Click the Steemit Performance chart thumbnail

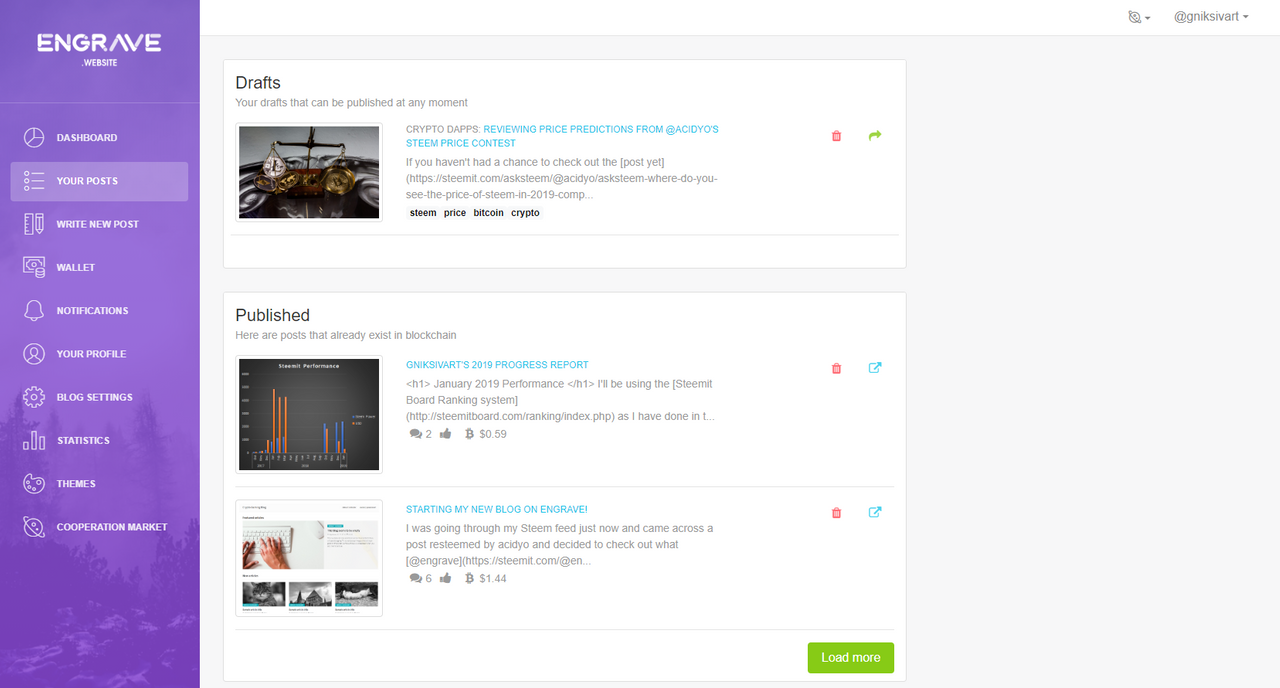(309, 414)
